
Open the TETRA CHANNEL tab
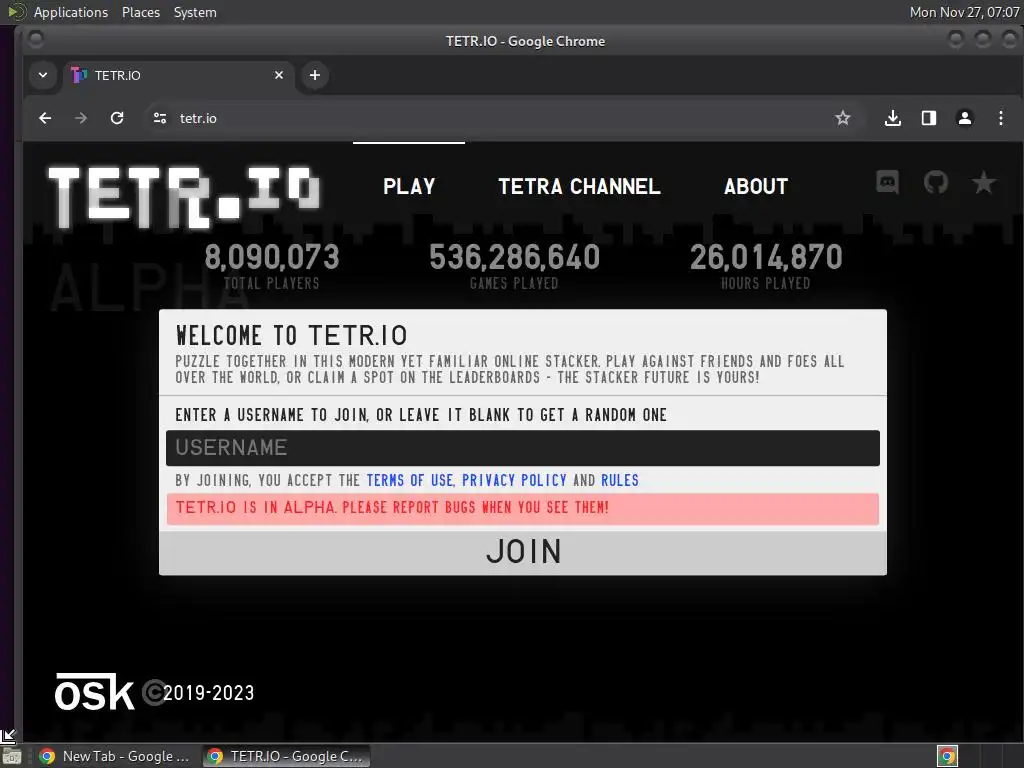pyautogui.click(x=579, y=186)
